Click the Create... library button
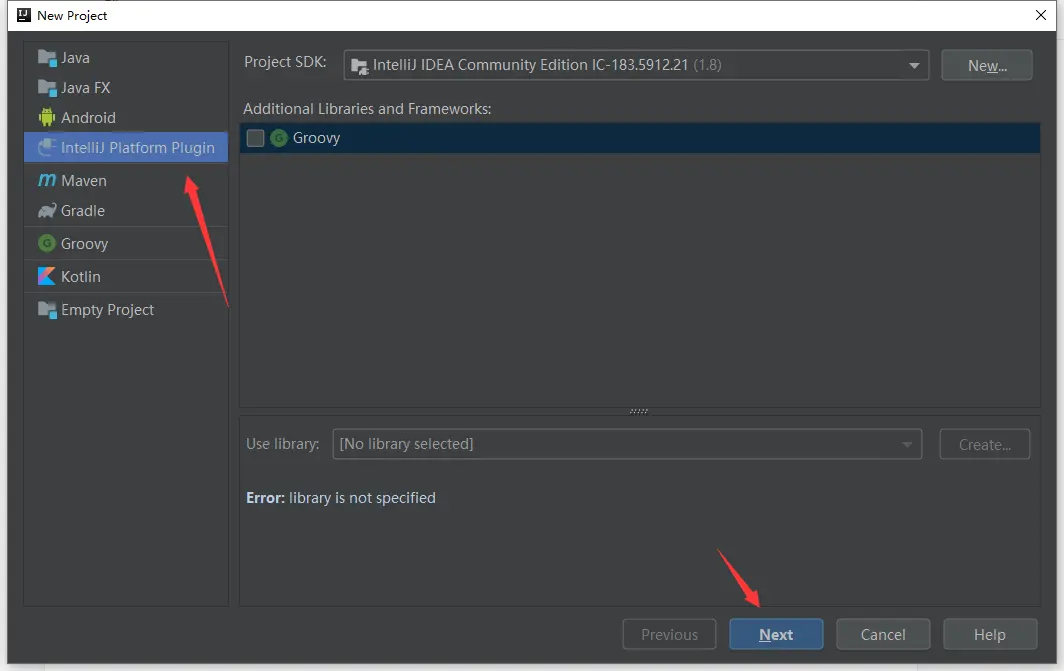 985,444
